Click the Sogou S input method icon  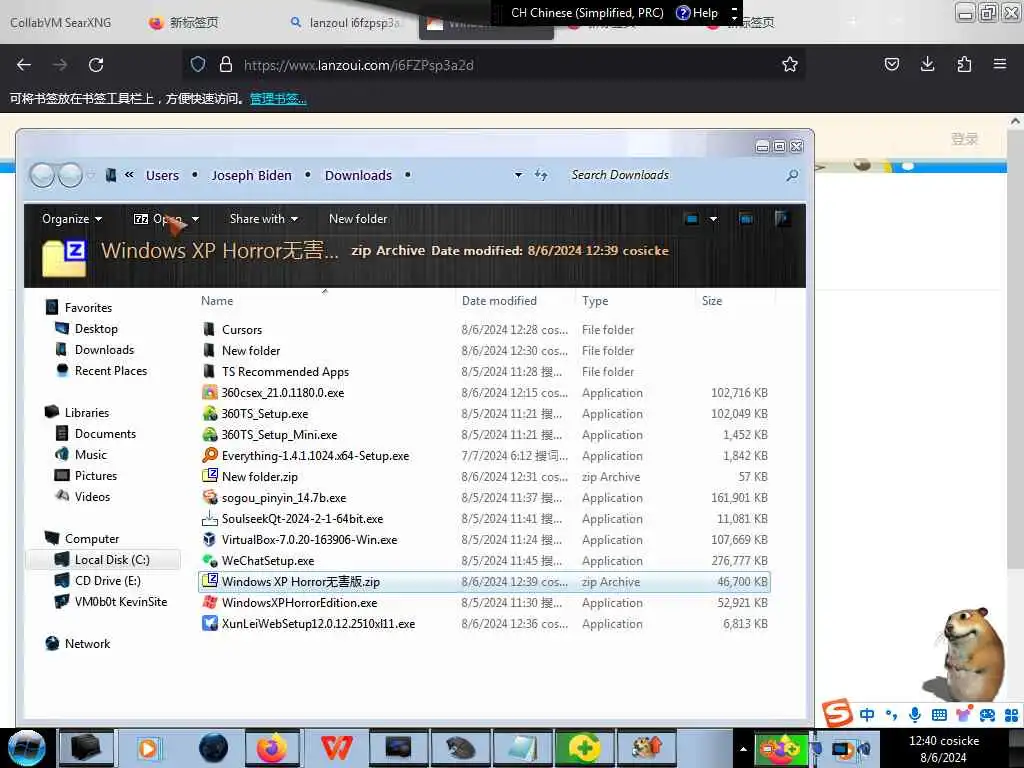(x=837, y=713)
